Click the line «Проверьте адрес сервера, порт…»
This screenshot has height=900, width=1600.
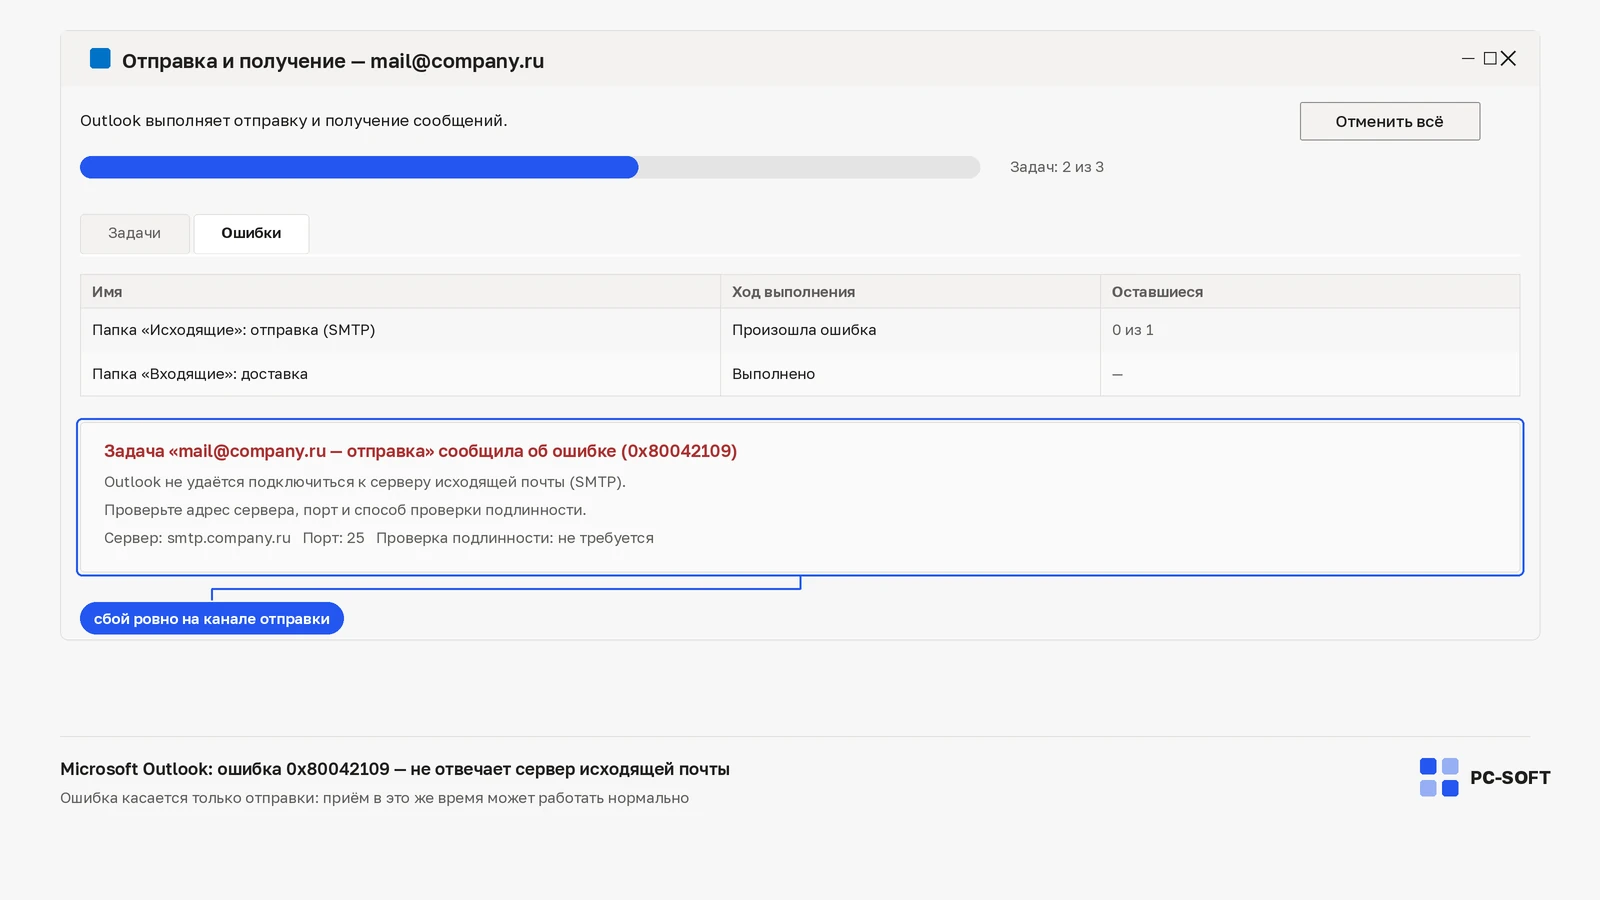(x=345, y=510)
